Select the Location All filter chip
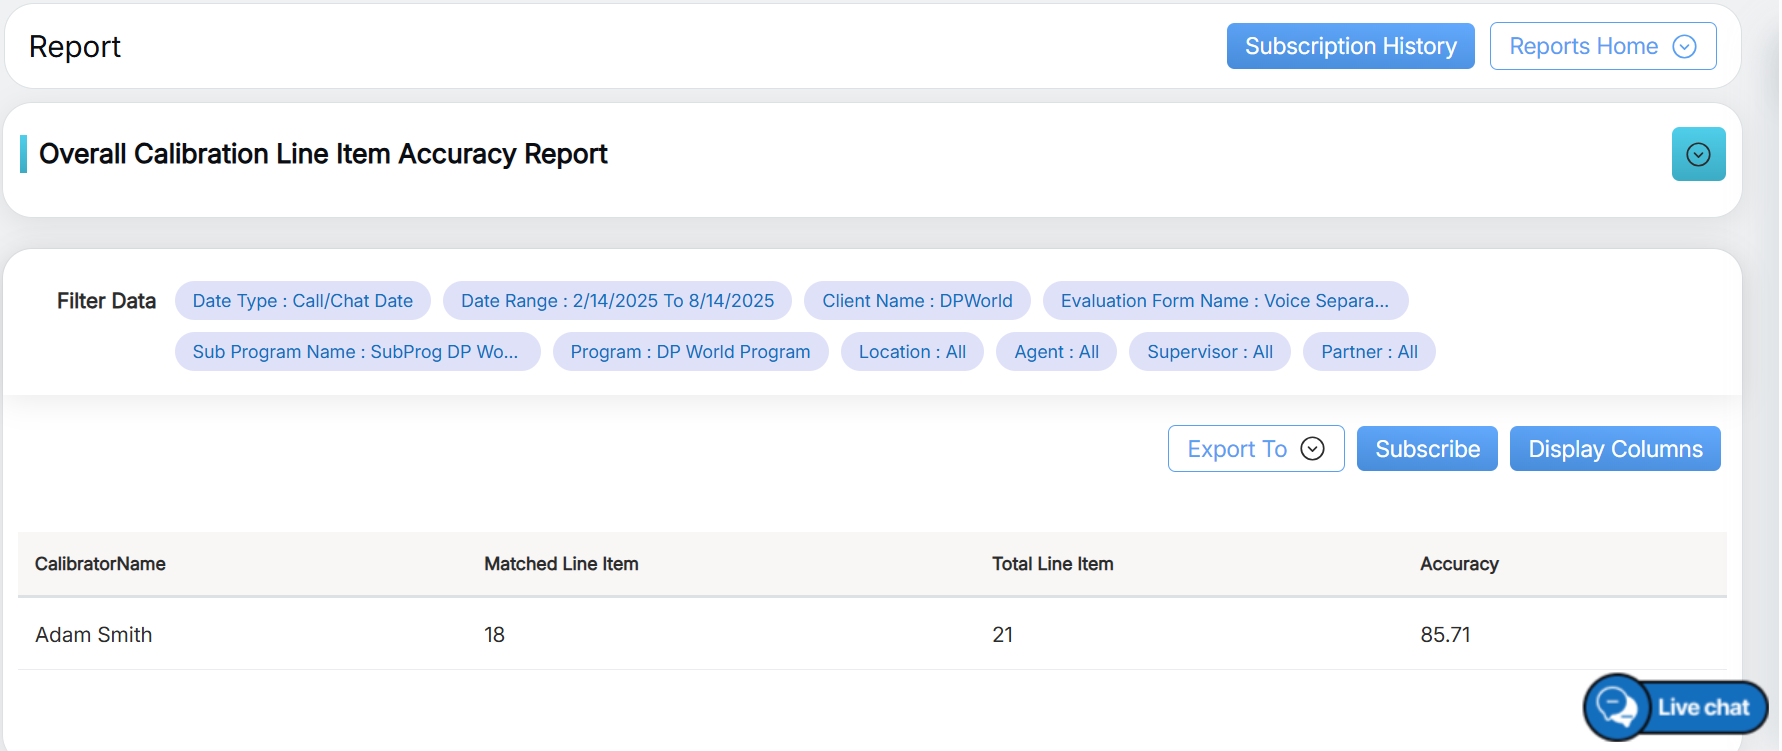The image size is (1782, 751). [912, 352]
